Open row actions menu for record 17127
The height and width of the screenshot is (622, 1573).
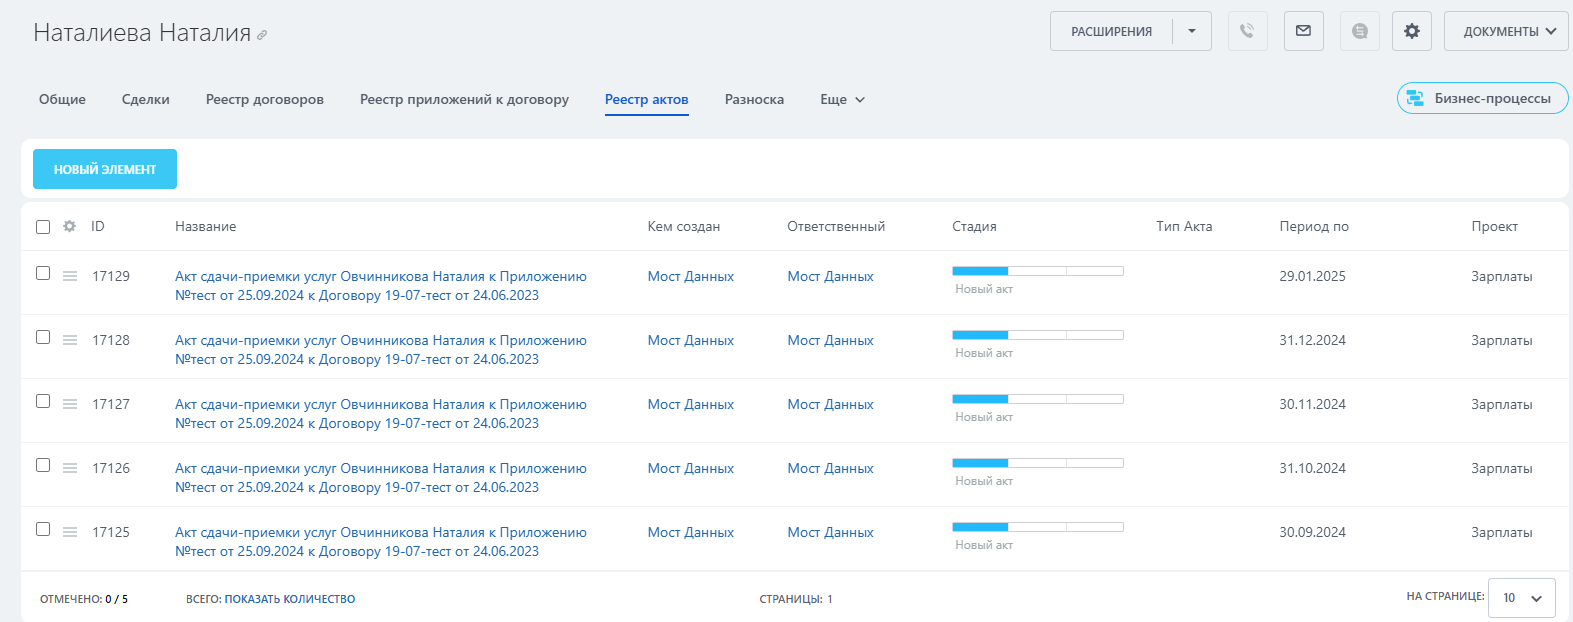point(70,404)
